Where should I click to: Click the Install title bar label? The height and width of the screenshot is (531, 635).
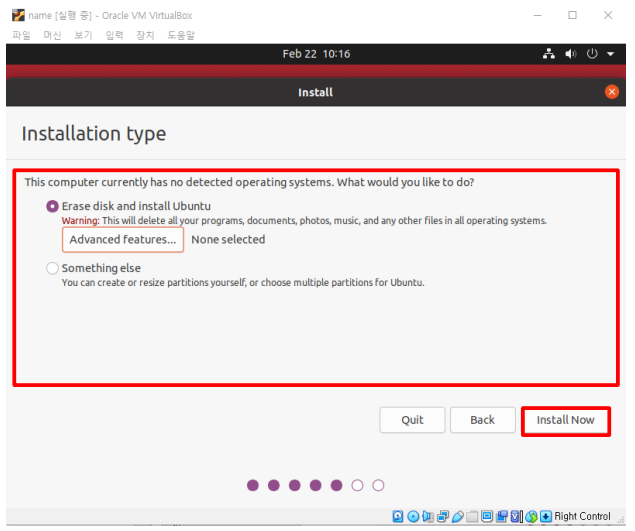click(315, 92)
